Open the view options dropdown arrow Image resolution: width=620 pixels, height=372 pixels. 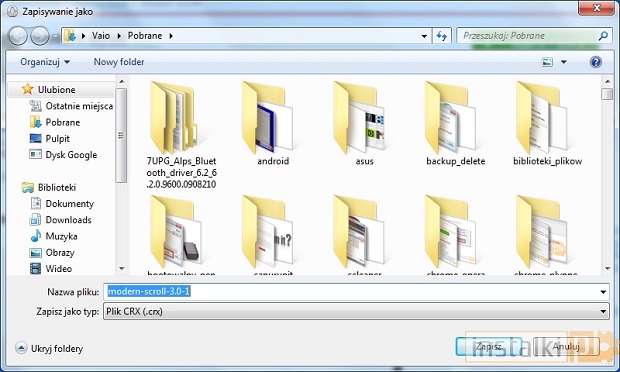coord(563,62)
